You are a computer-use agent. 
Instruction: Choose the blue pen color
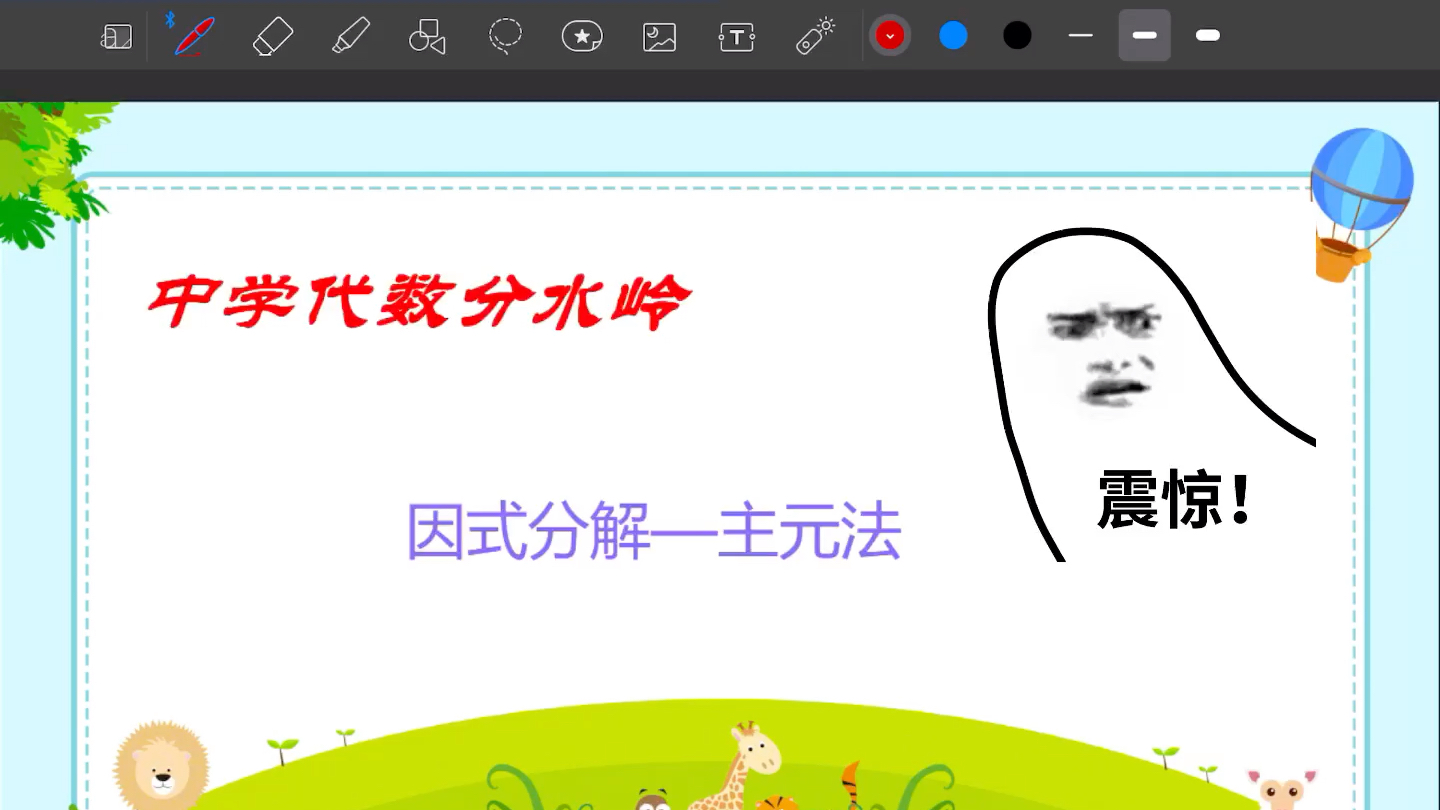(953, 36)
